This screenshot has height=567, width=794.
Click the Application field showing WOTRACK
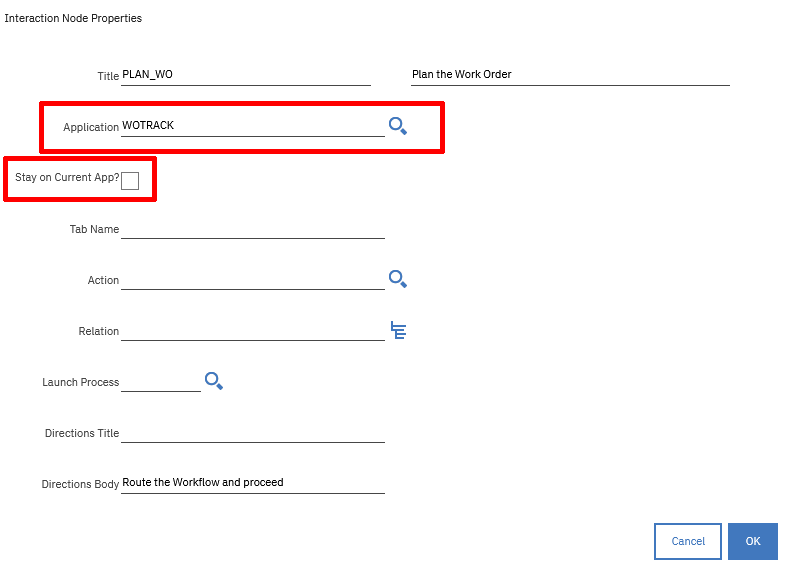click(253, 126)
